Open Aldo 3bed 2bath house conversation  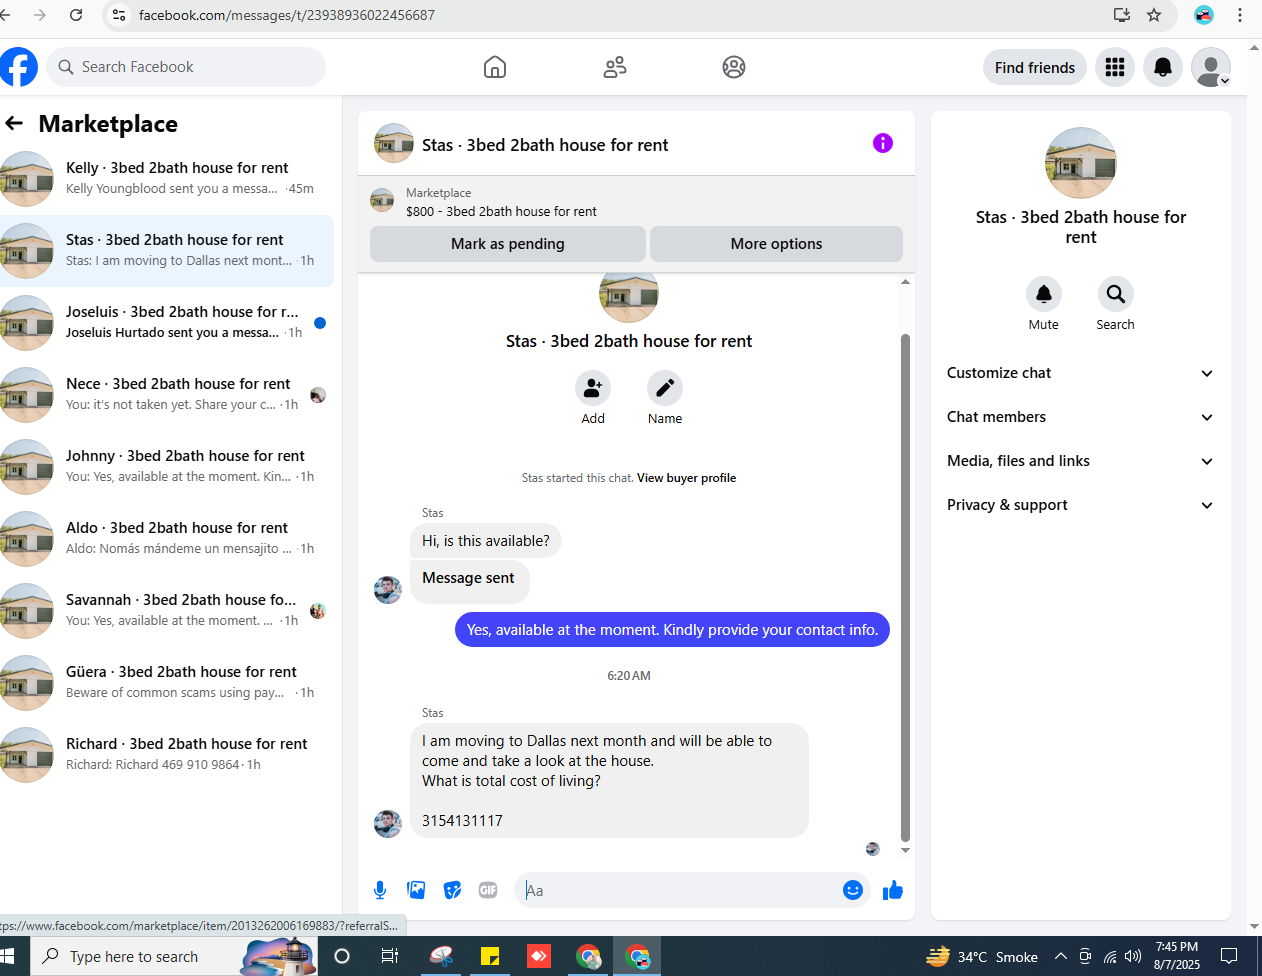(x=167, y=539)
